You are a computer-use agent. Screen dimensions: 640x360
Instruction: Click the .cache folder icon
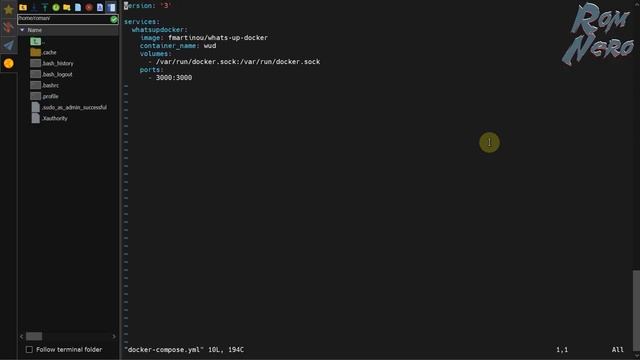tap(36, 52)
